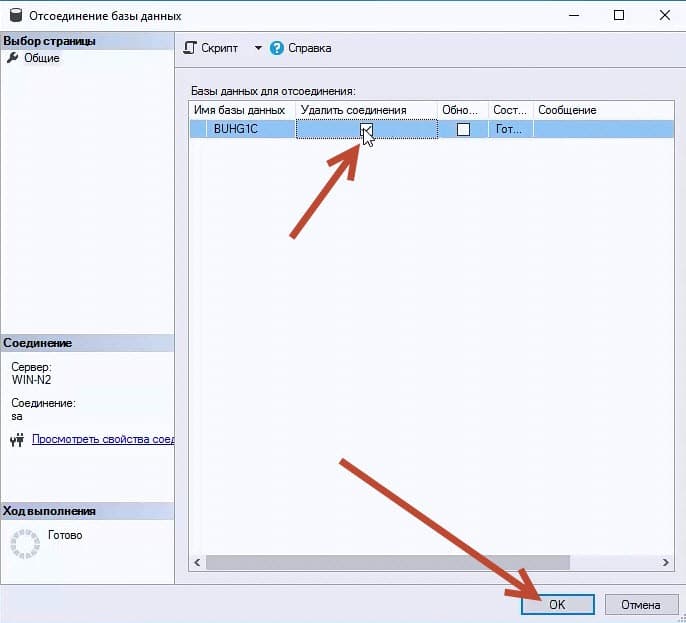
Task: Click the database icon in the title bar
Action: coord(13,16)
